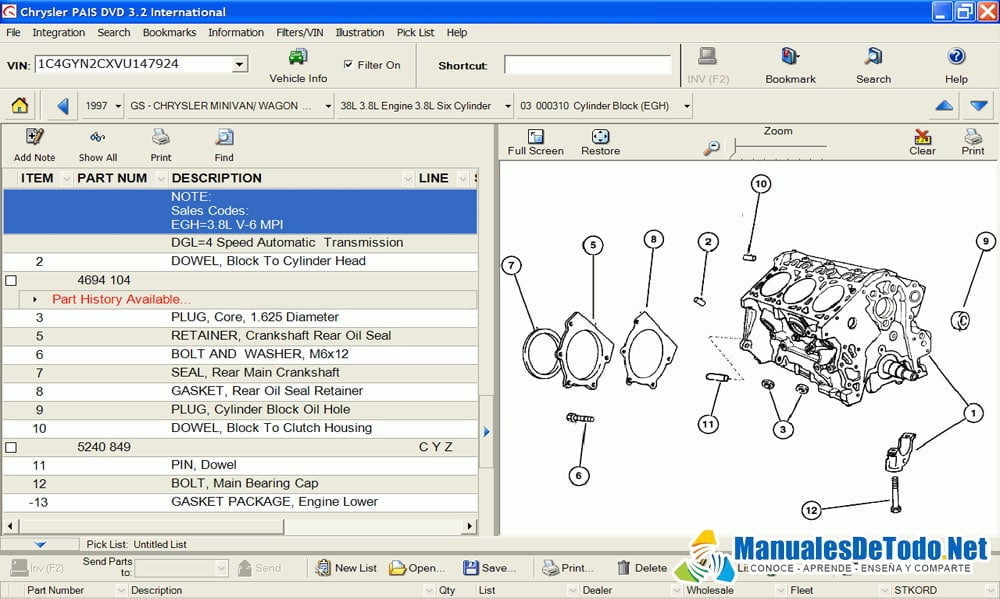Go to previous illustration with up arrow
Screen dimensions: 1000x599
coord(944,106)
